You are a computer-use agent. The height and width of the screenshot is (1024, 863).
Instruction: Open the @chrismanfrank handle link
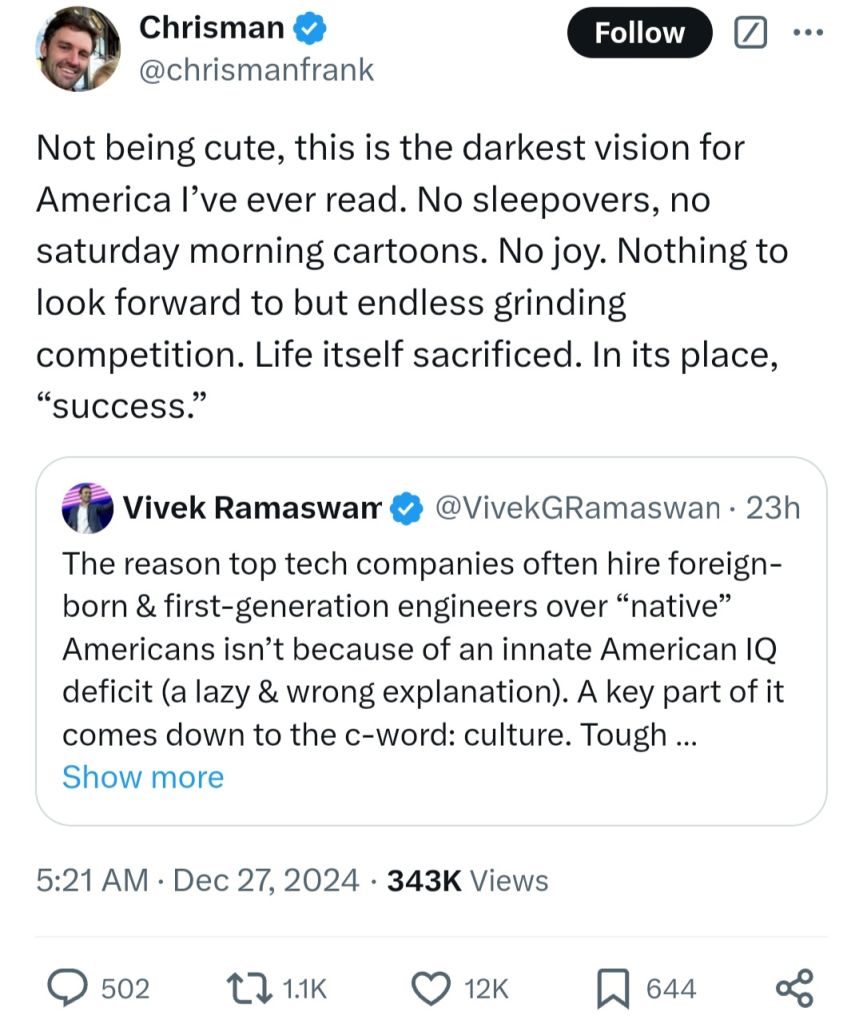coord(257,70)
